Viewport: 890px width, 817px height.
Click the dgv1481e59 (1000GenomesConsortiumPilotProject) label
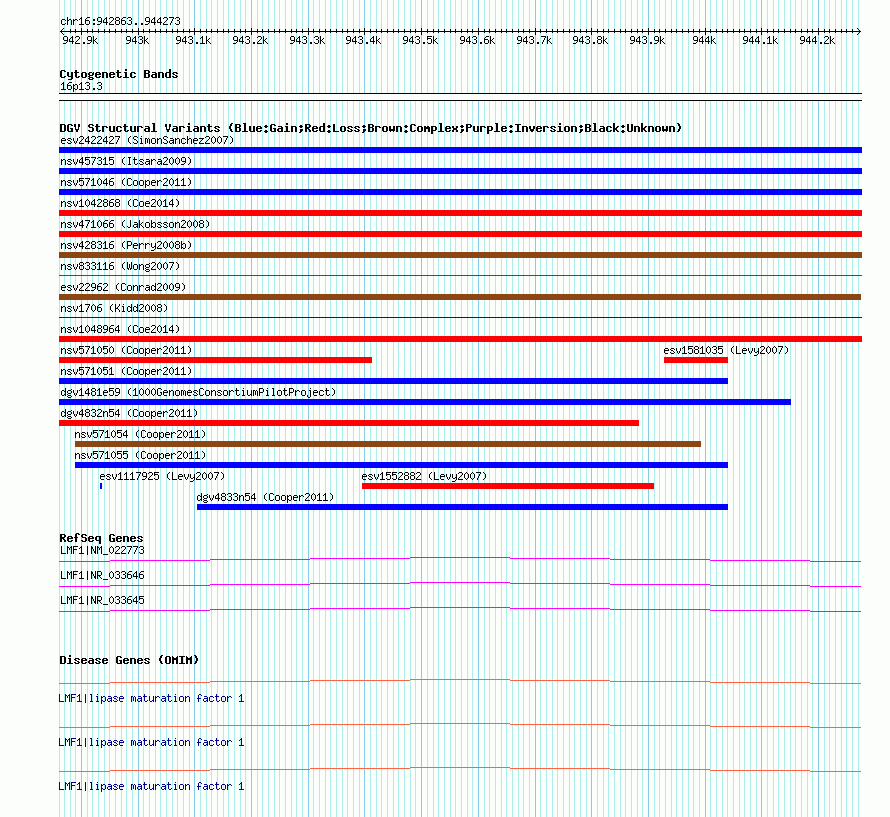pyautogui.click(x=198, y=392)
